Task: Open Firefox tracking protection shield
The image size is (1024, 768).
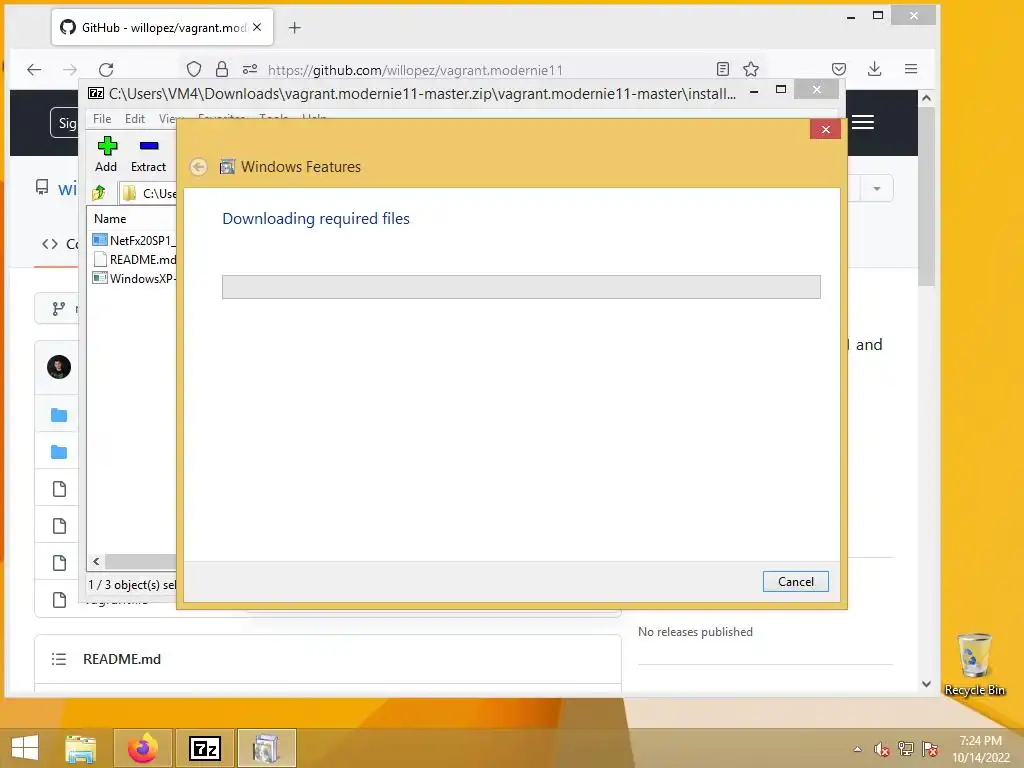Action: (194, 69)
